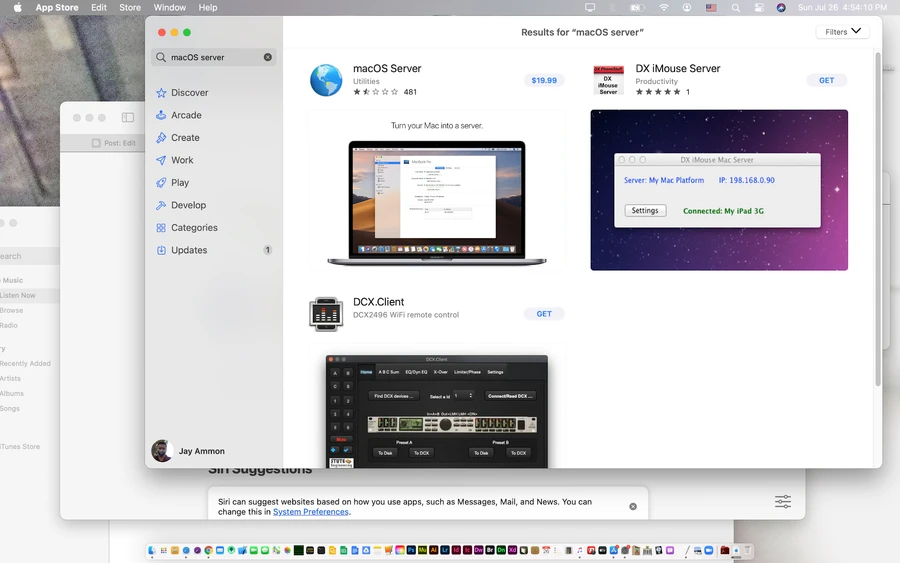Select the Post: Edit tab

tap(114, 143)
